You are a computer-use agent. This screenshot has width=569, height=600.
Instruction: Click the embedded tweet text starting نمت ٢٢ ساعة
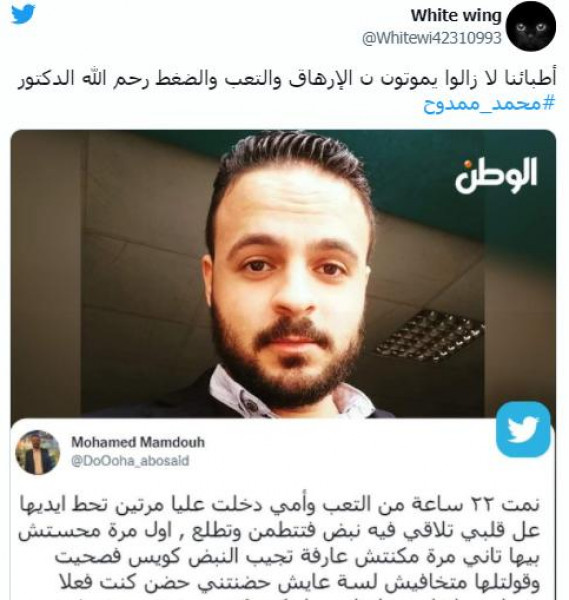[280, 504]
